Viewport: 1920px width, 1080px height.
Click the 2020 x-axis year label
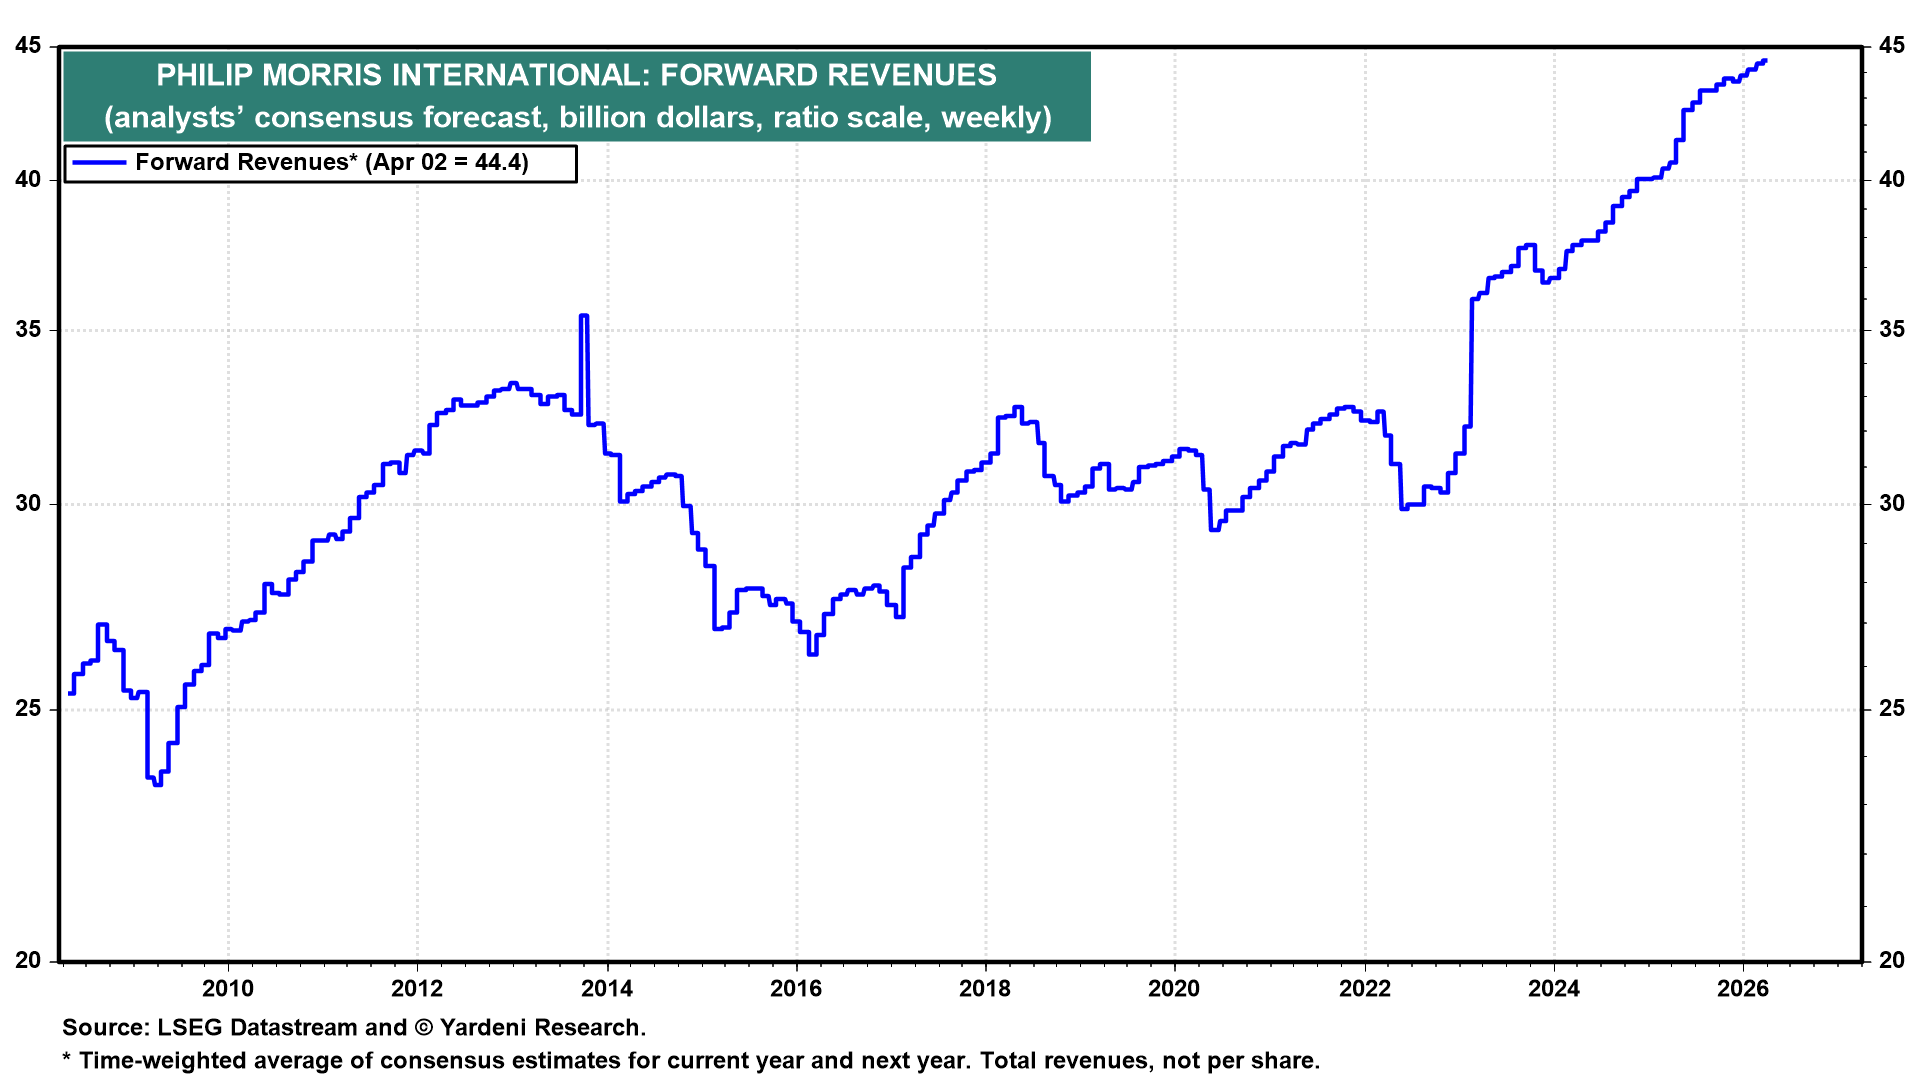tap(1174, 989)
